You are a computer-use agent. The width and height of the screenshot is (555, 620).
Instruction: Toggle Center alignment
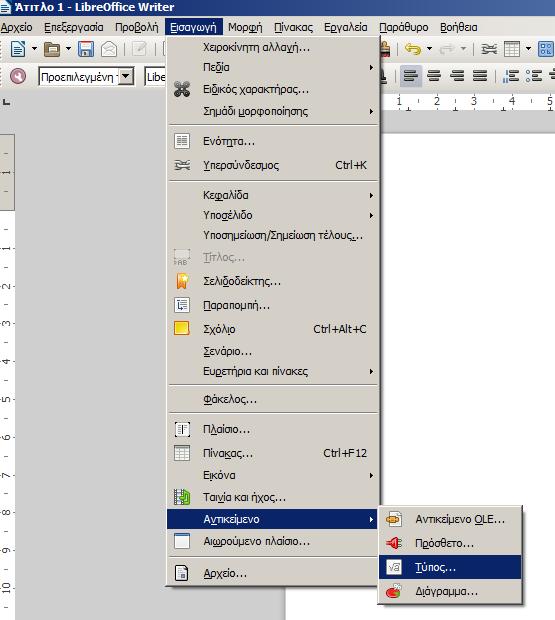[434, 76]
